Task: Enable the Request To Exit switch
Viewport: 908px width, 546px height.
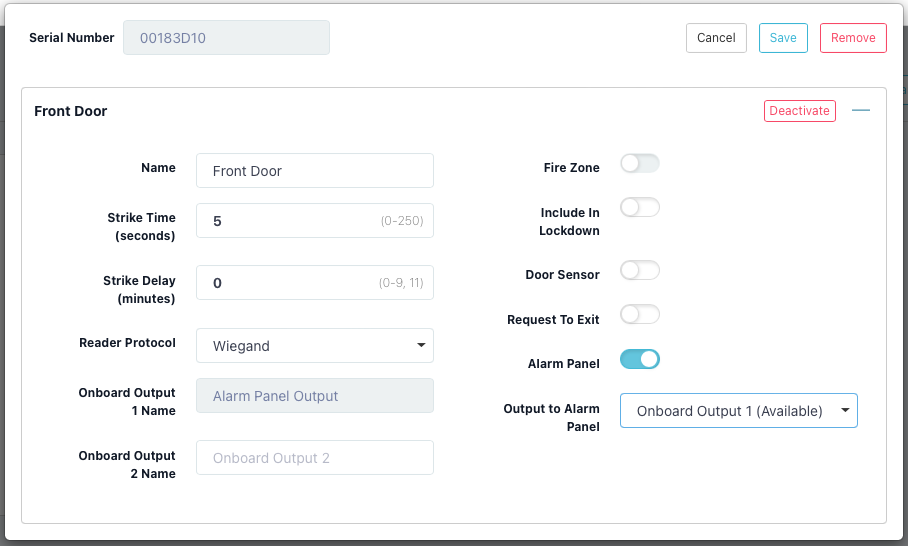Action: (x=640, y=315)
